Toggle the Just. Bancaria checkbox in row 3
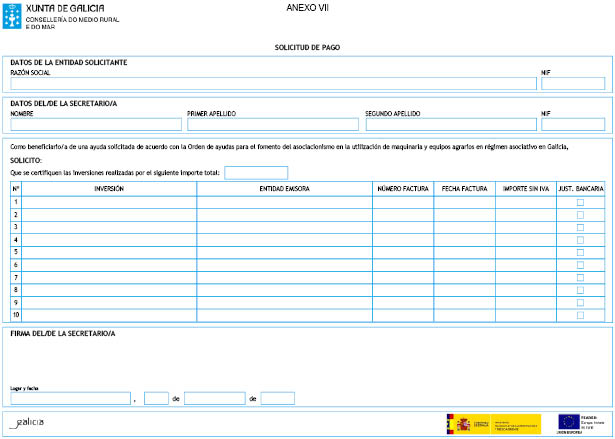This screenshot has height=439, width=615. 580,227
